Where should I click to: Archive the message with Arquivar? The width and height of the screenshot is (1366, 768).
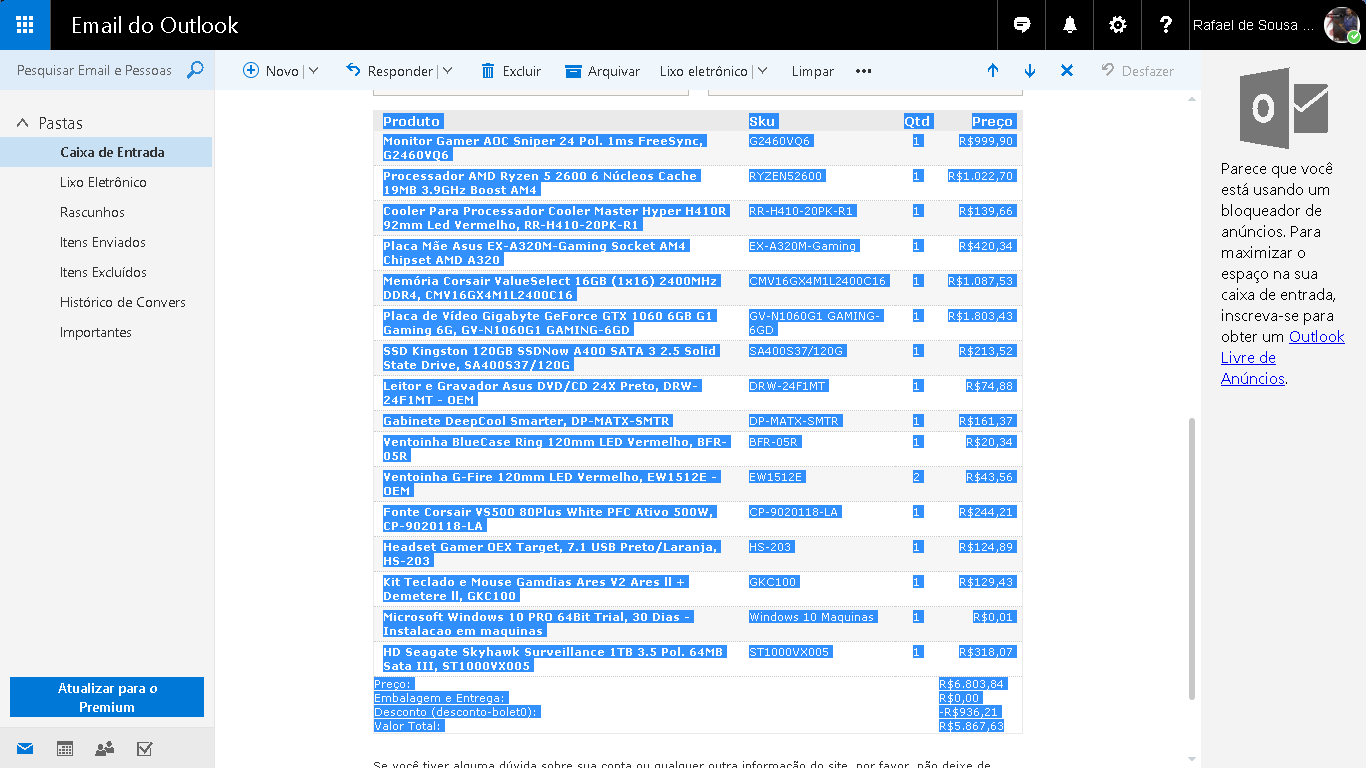[x=602, y=71]
